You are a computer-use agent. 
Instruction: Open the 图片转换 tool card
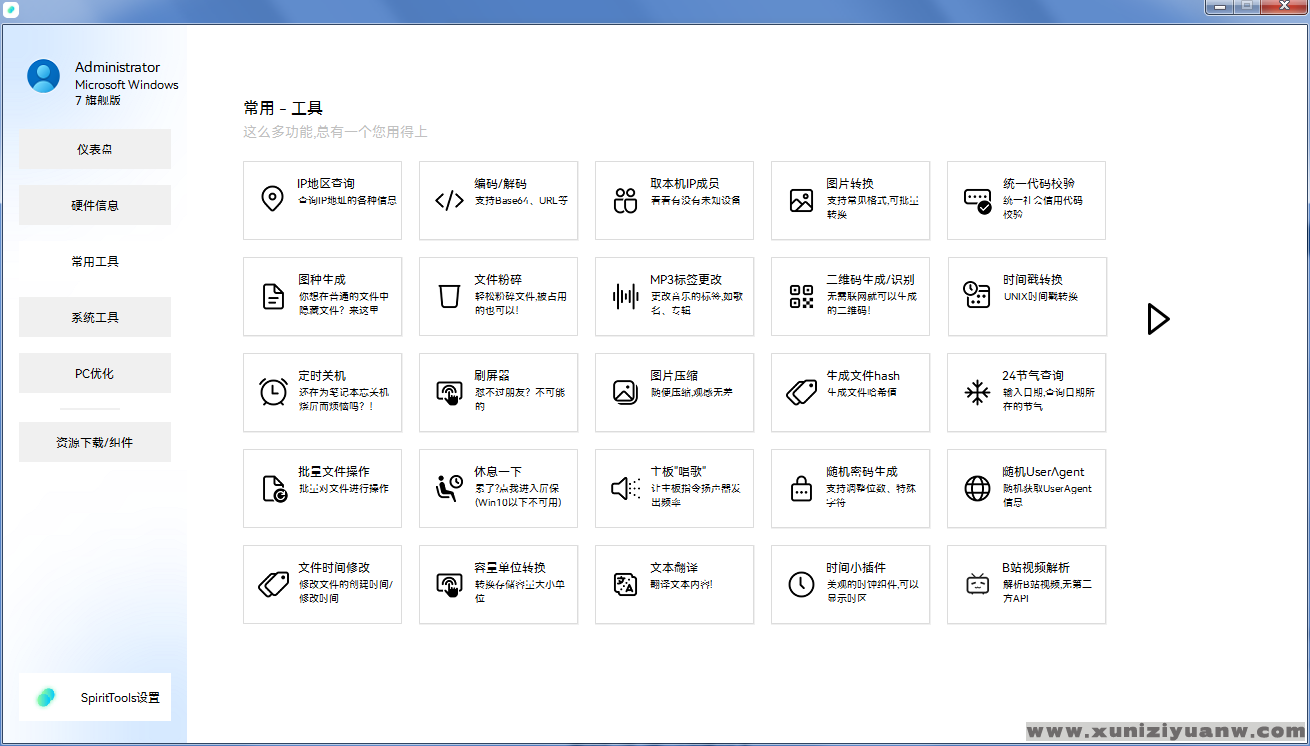tap(850, 200)
